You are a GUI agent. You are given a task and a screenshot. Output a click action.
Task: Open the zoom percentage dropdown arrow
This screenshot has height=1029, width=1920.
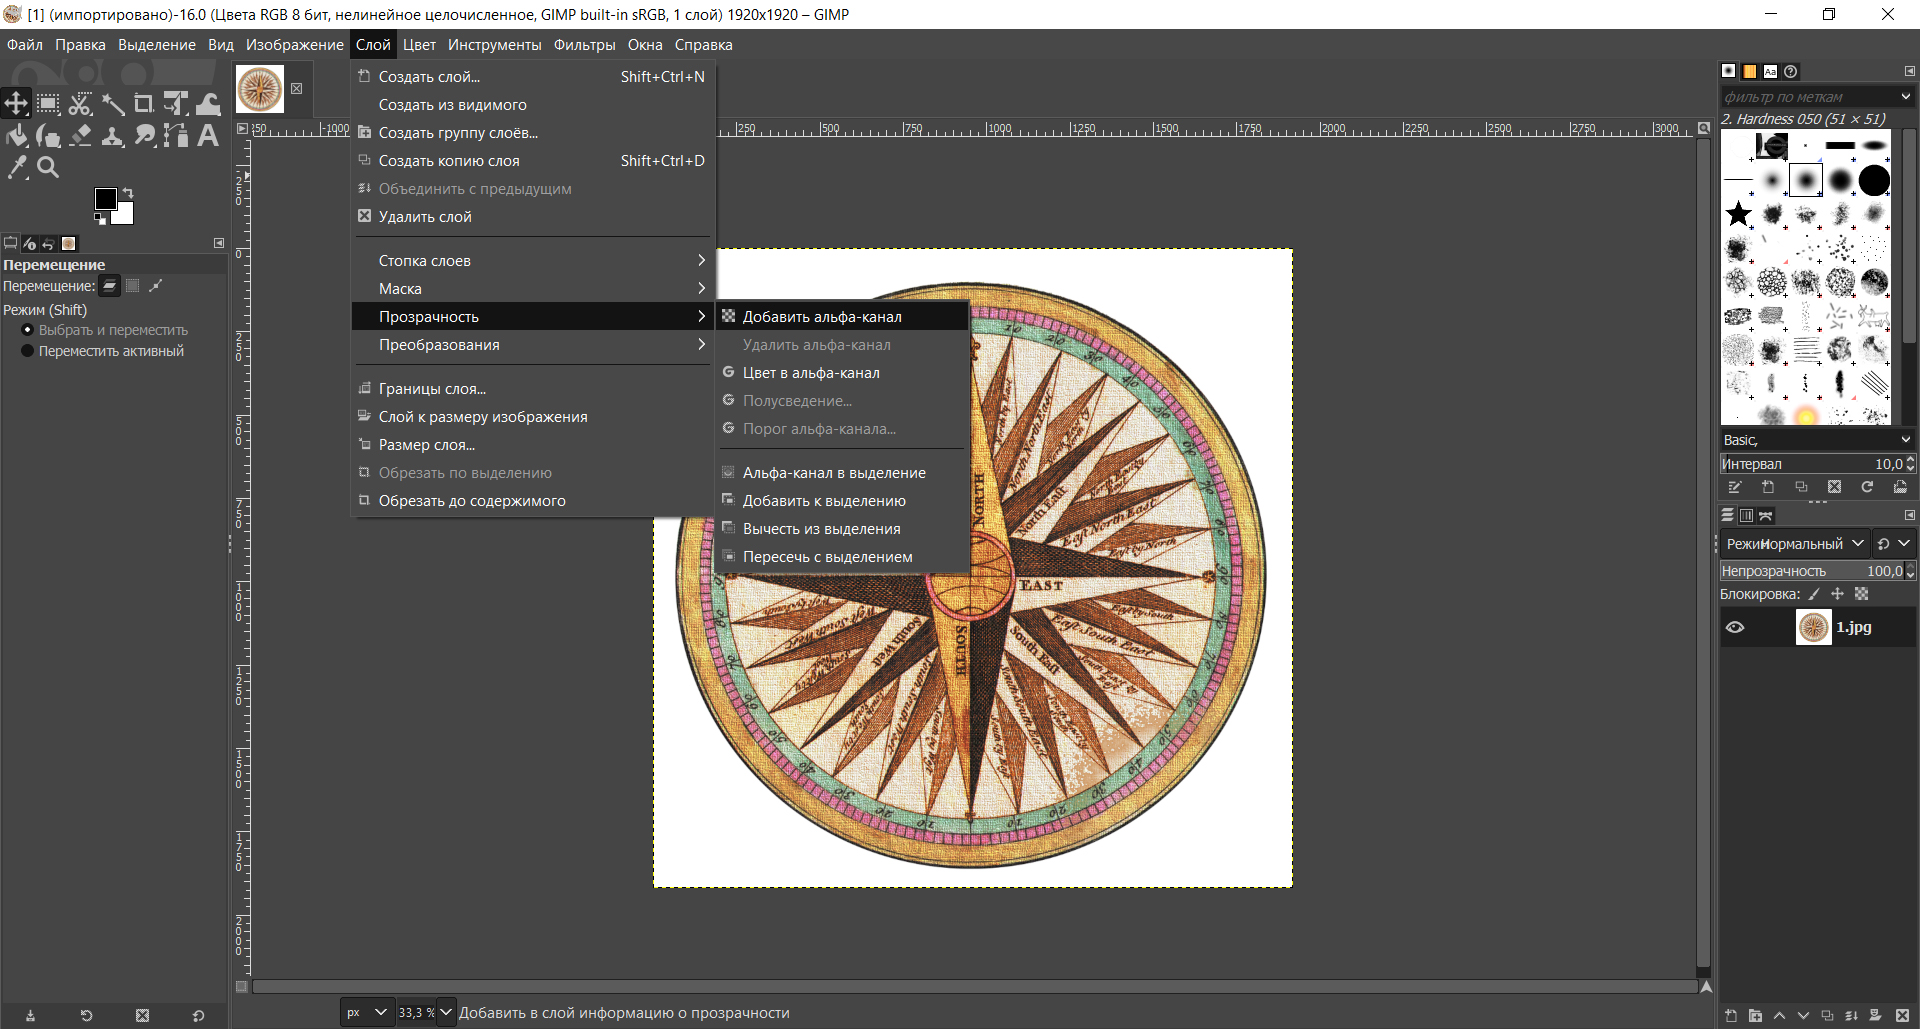(x=447, y=1012)
